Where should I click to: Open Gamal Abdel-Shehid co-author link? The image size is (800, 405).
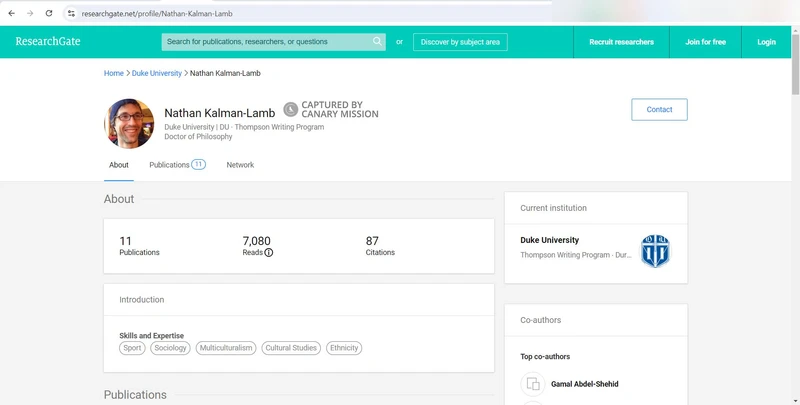585,384
